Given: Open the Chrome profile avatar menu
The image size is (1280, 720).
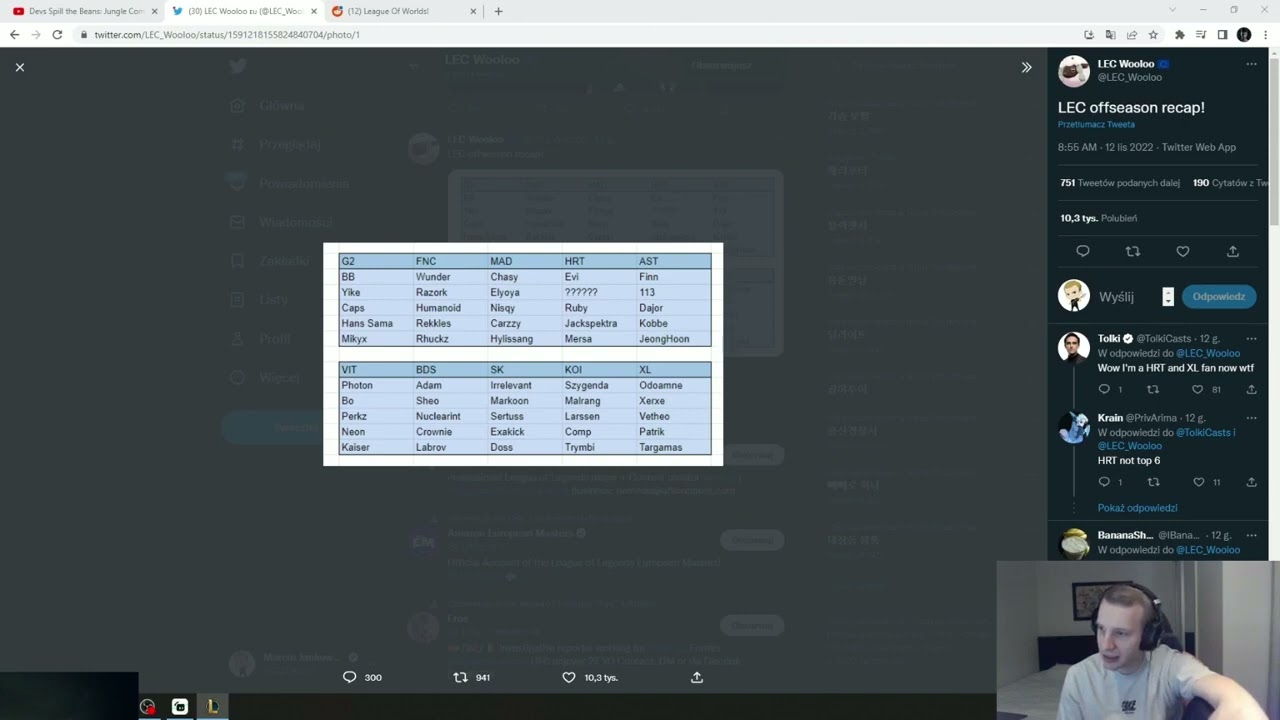Looking at the screenshot, I should (1244, 35).
